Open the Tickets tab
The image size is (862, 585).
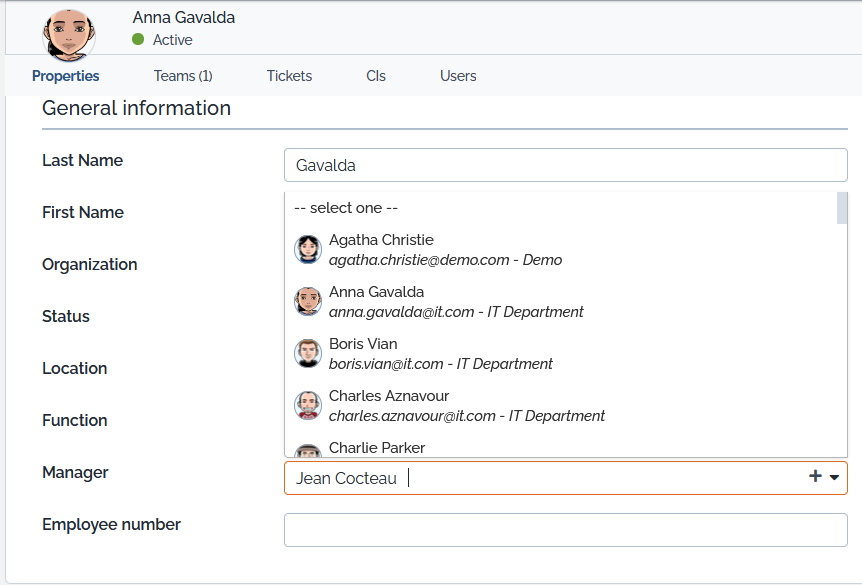(289, 76)
